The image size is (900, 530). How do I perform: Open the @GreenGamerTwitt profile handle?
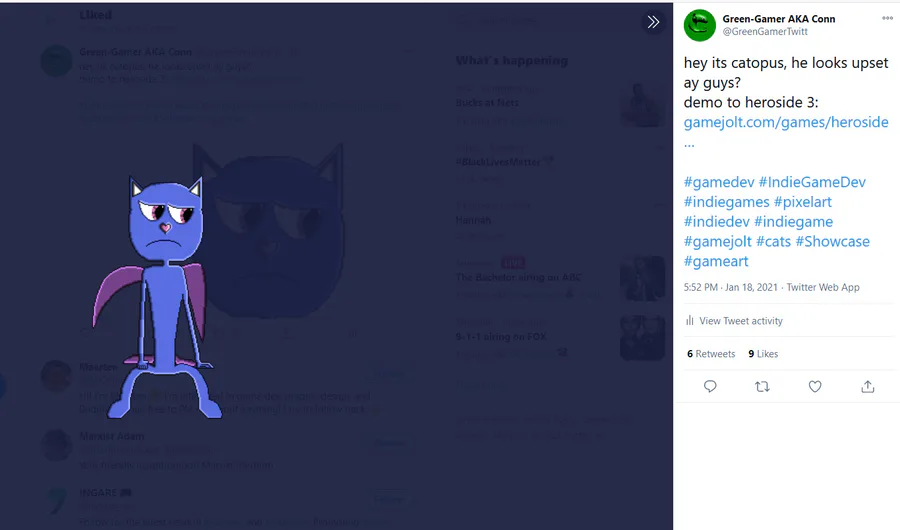(765, 32)
